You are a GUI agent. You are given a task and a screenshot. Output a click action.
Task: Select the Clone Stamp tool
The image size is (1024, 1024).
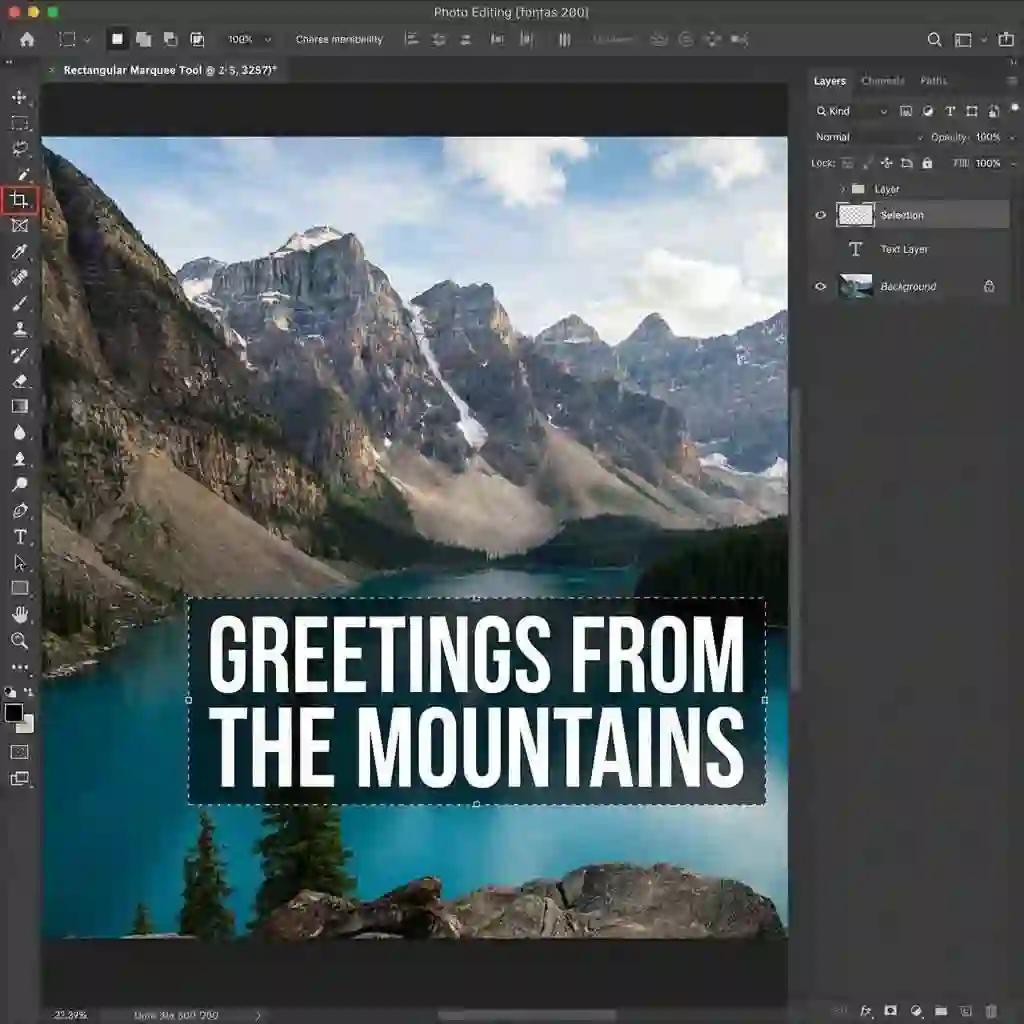(x=20, y=330)
